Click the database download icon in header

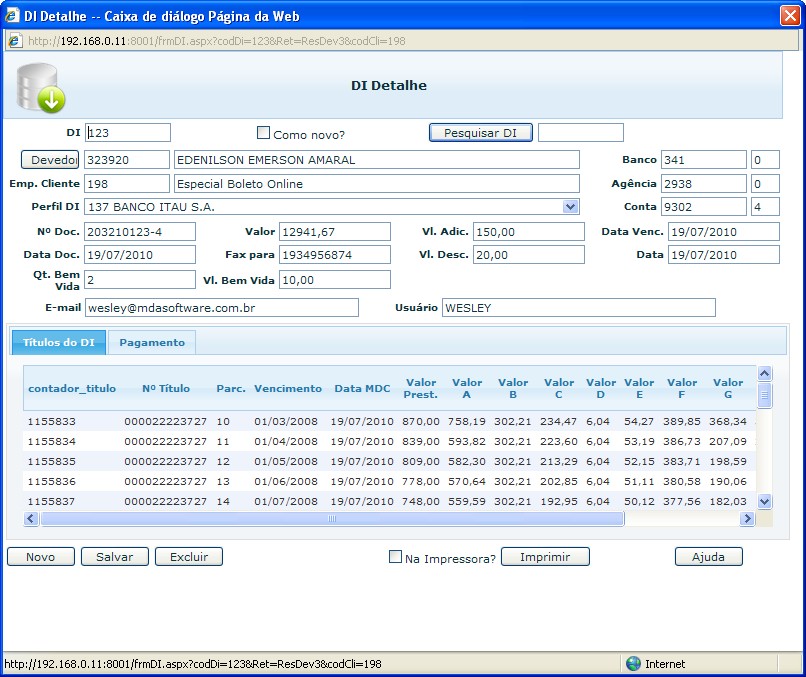[40, 86]
